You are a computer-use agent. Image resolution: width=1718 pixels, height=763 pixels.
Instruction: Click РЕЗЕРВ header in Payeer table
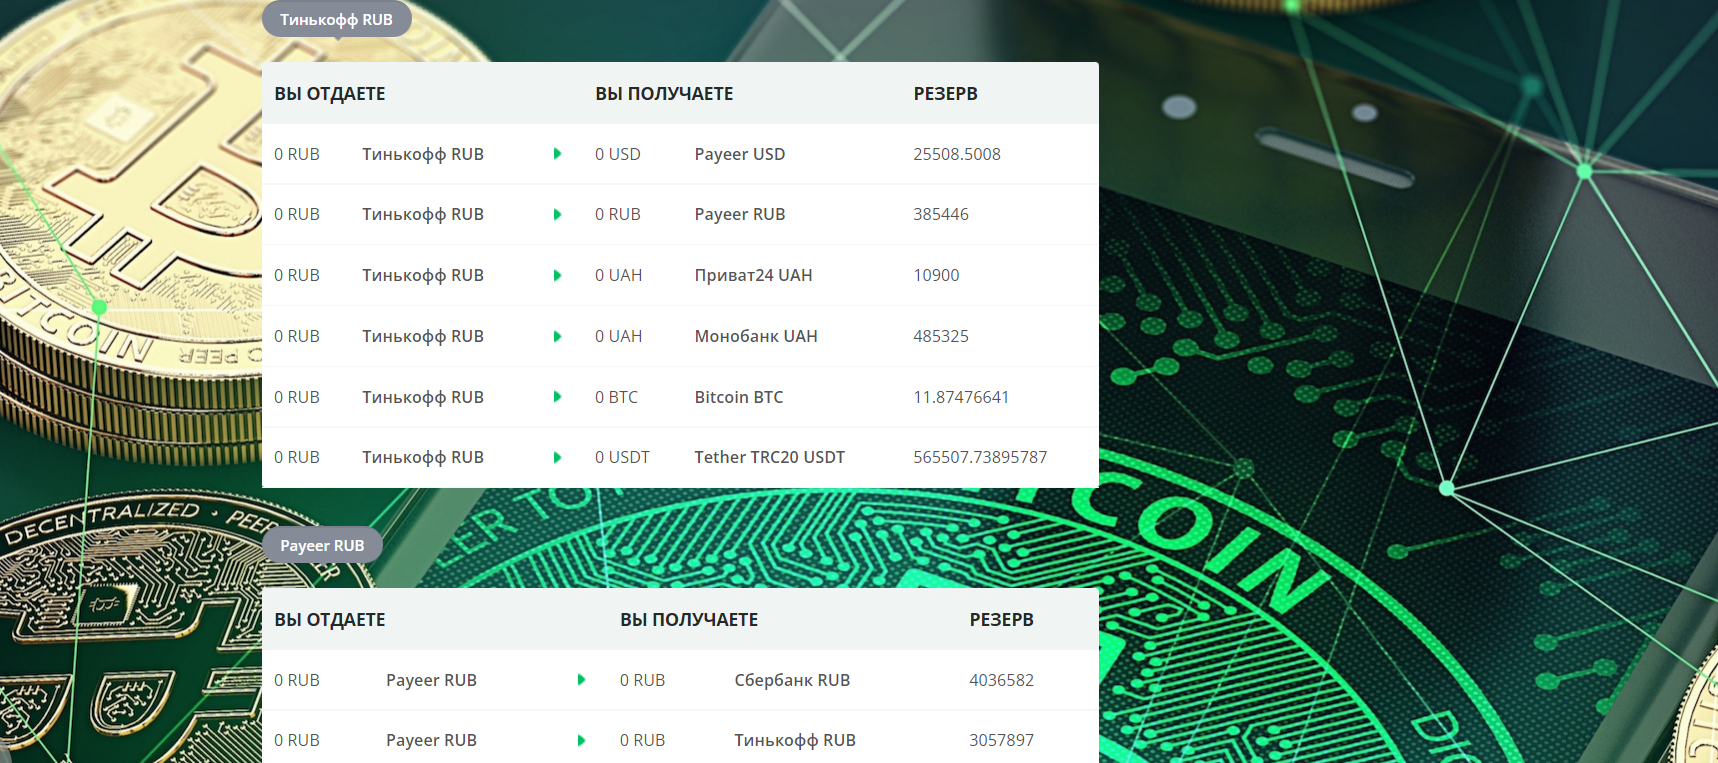coord(1001,620)
